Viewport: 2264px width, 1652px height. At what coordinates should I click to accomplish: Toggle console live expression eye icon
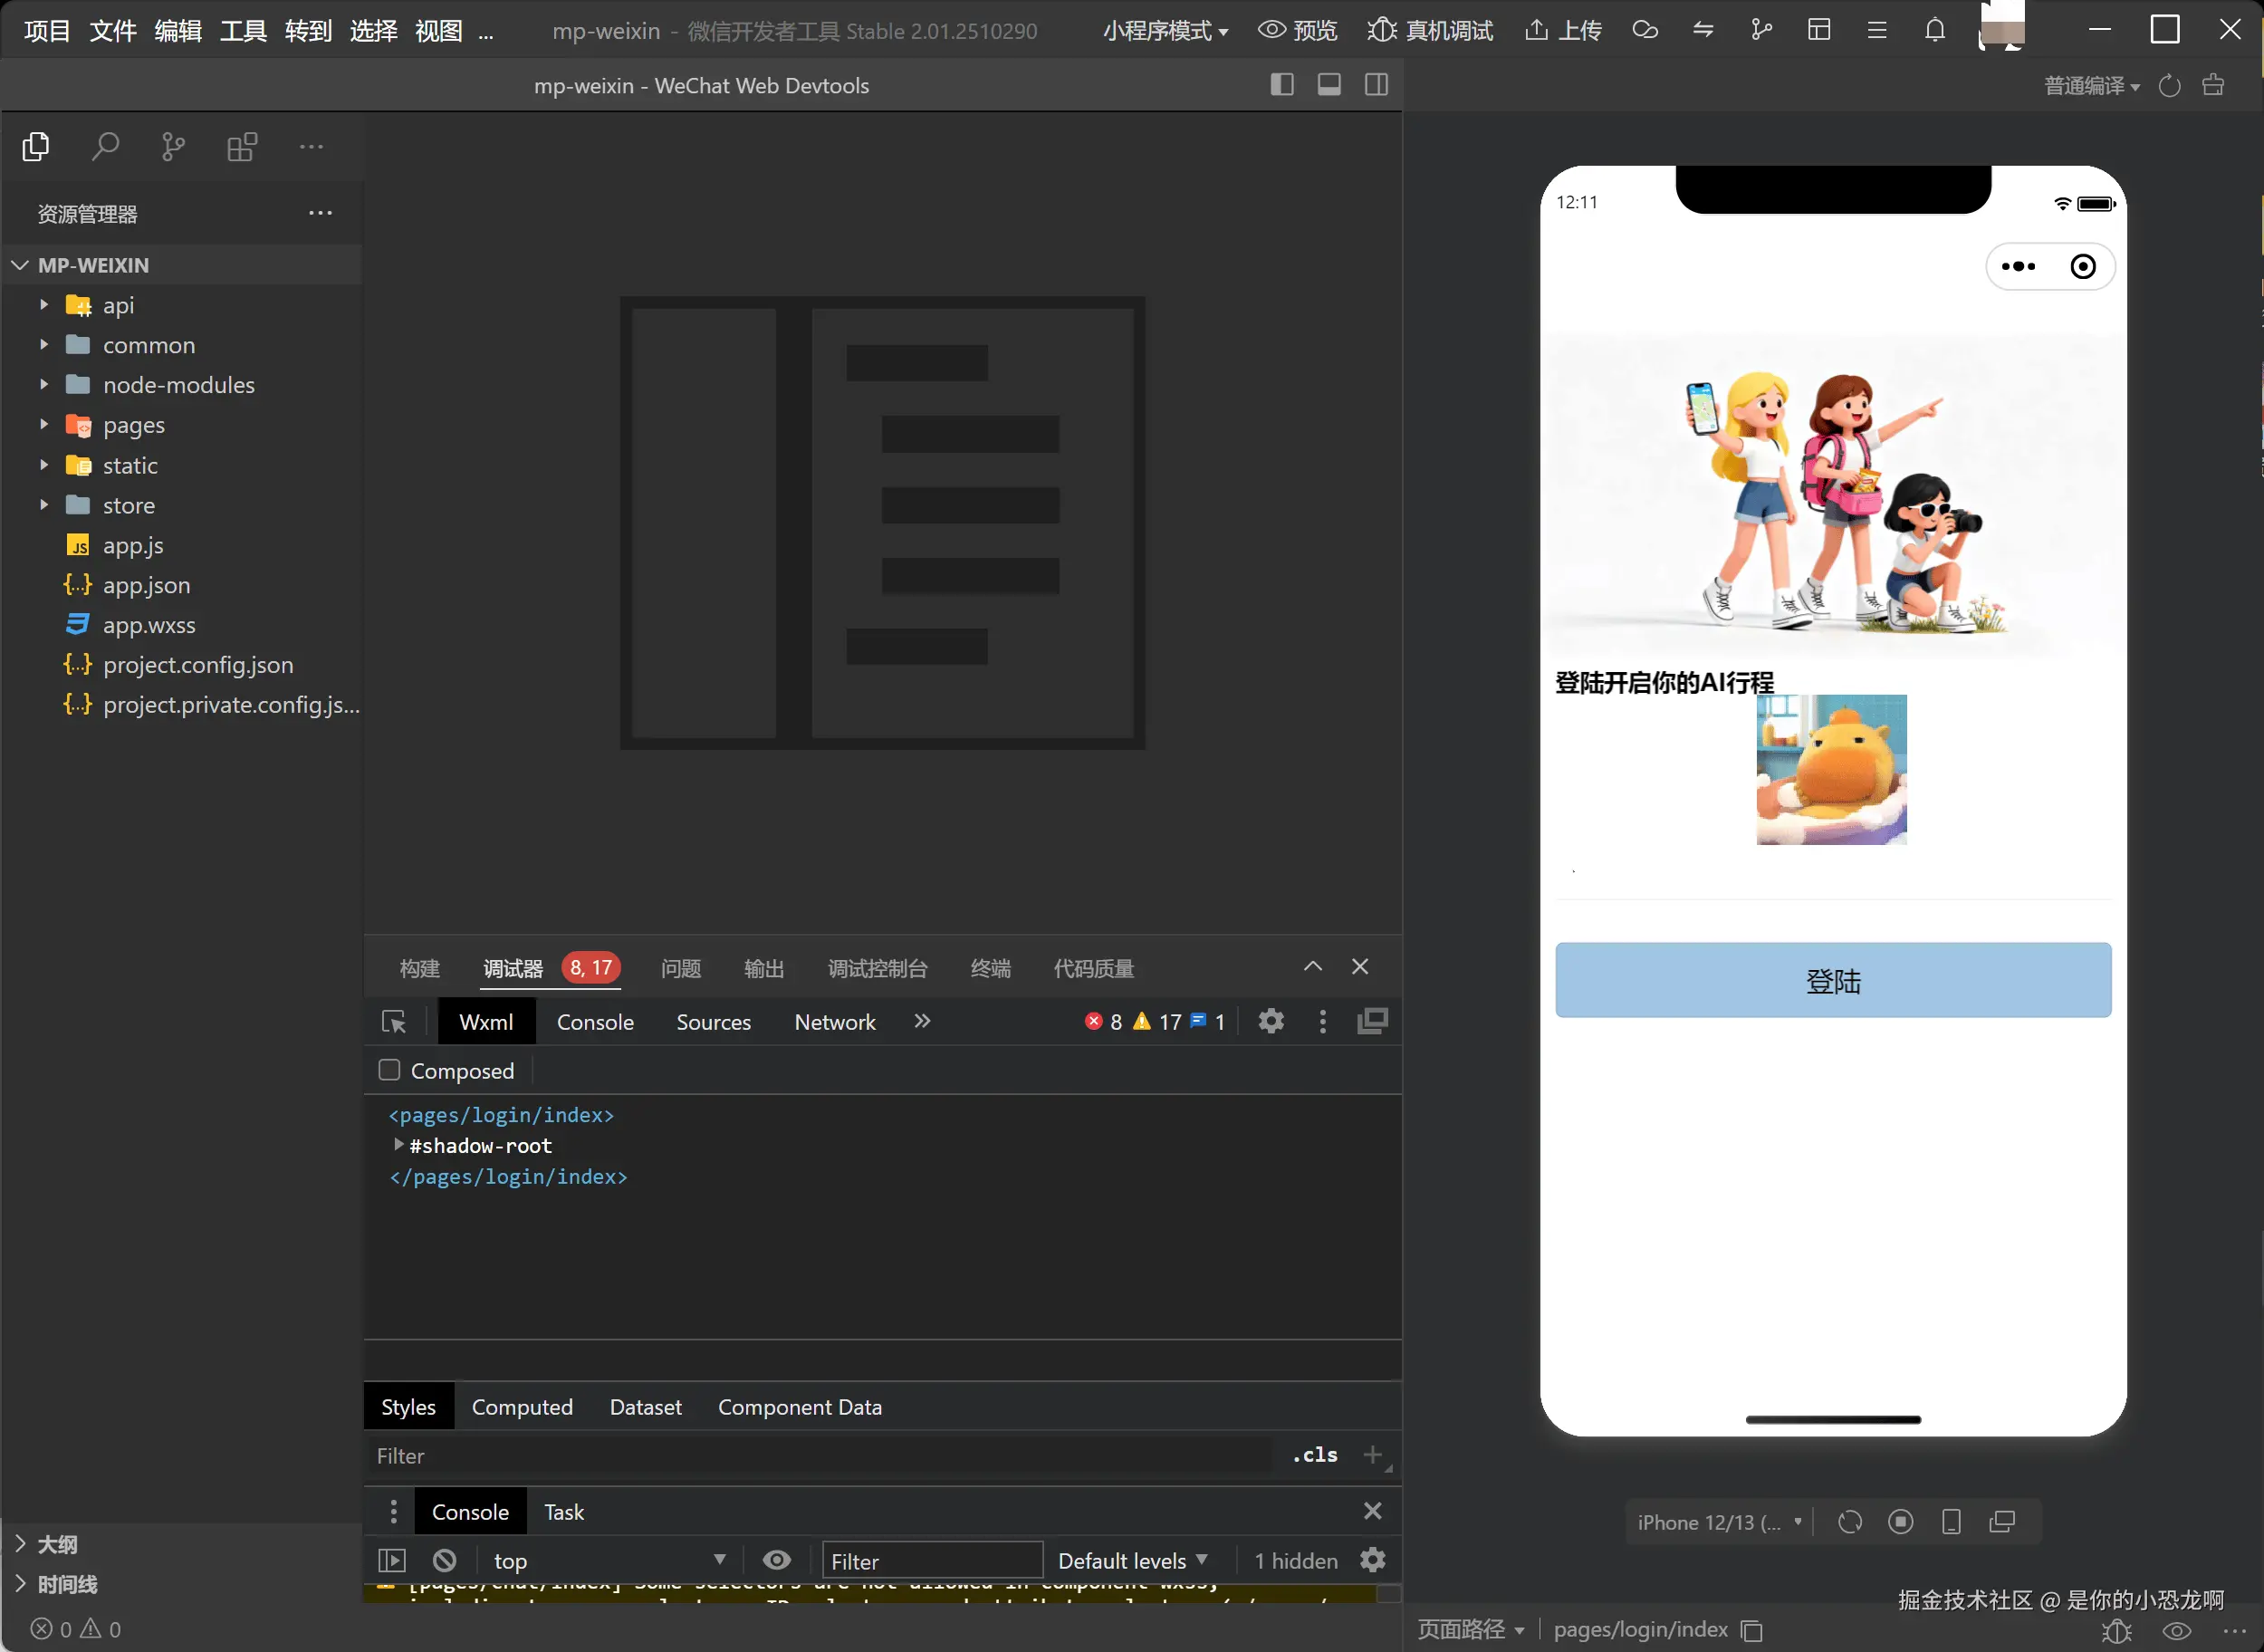pos(776,1560)
